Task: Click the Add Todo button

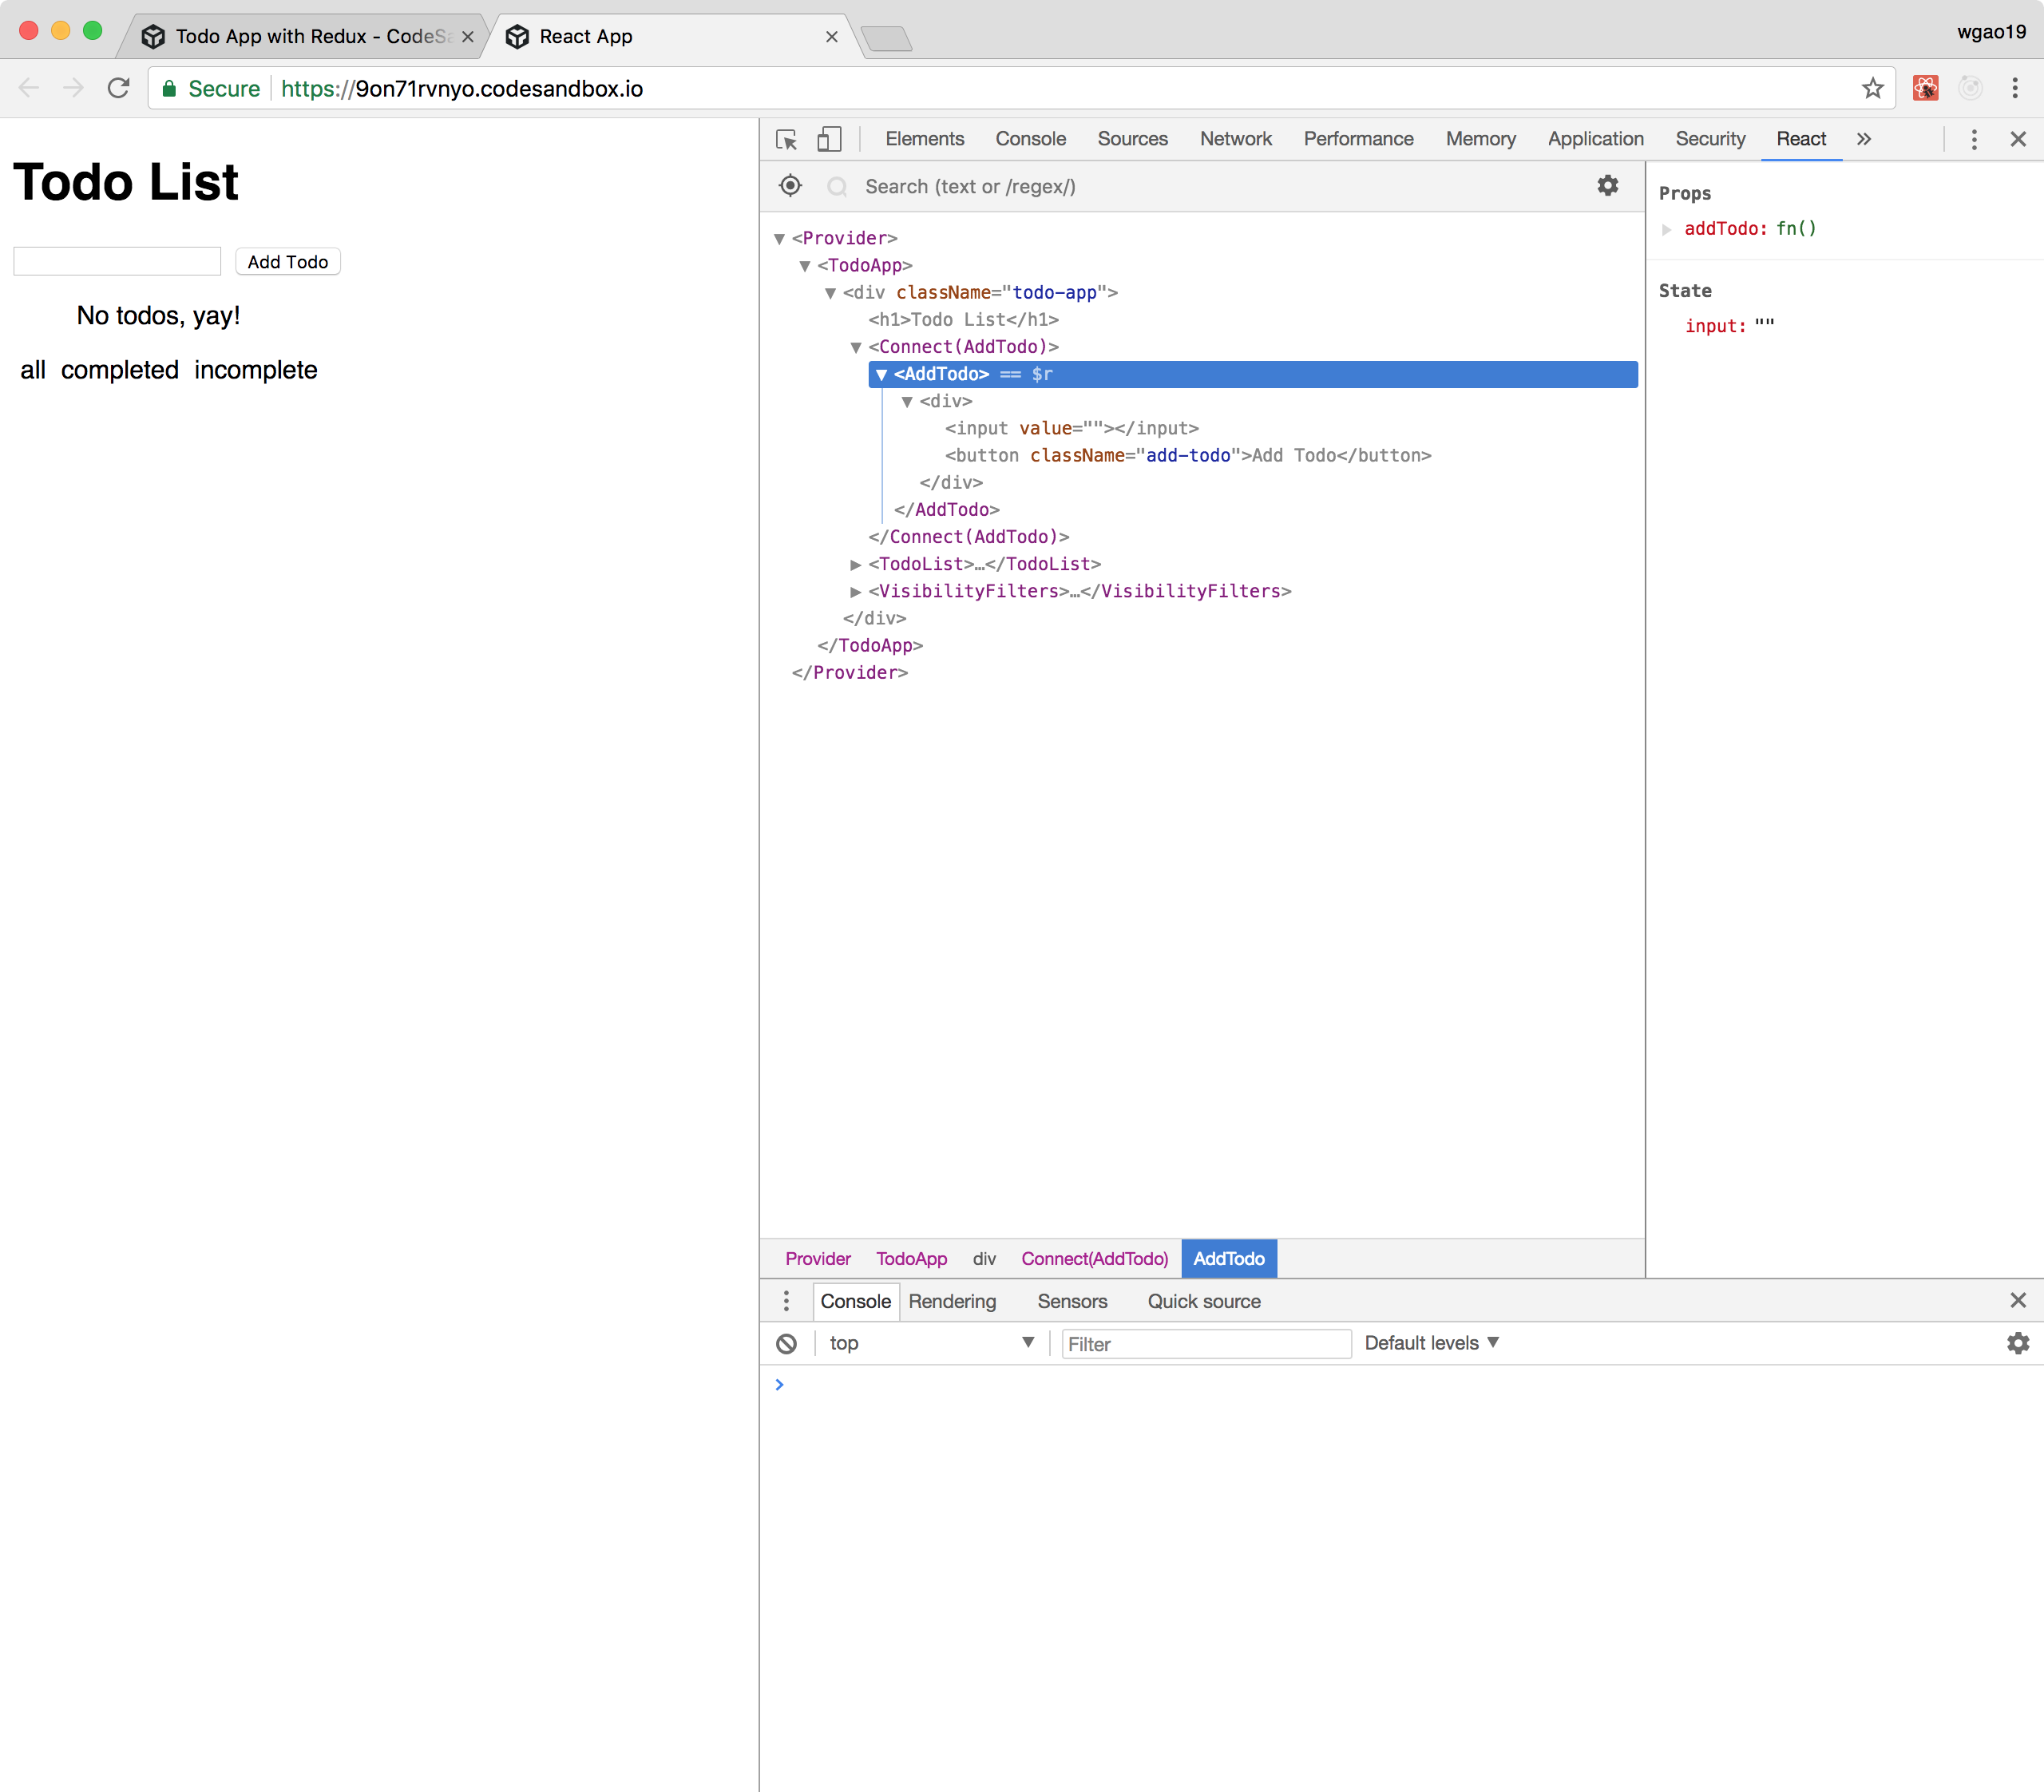Action: pos(288,262)
